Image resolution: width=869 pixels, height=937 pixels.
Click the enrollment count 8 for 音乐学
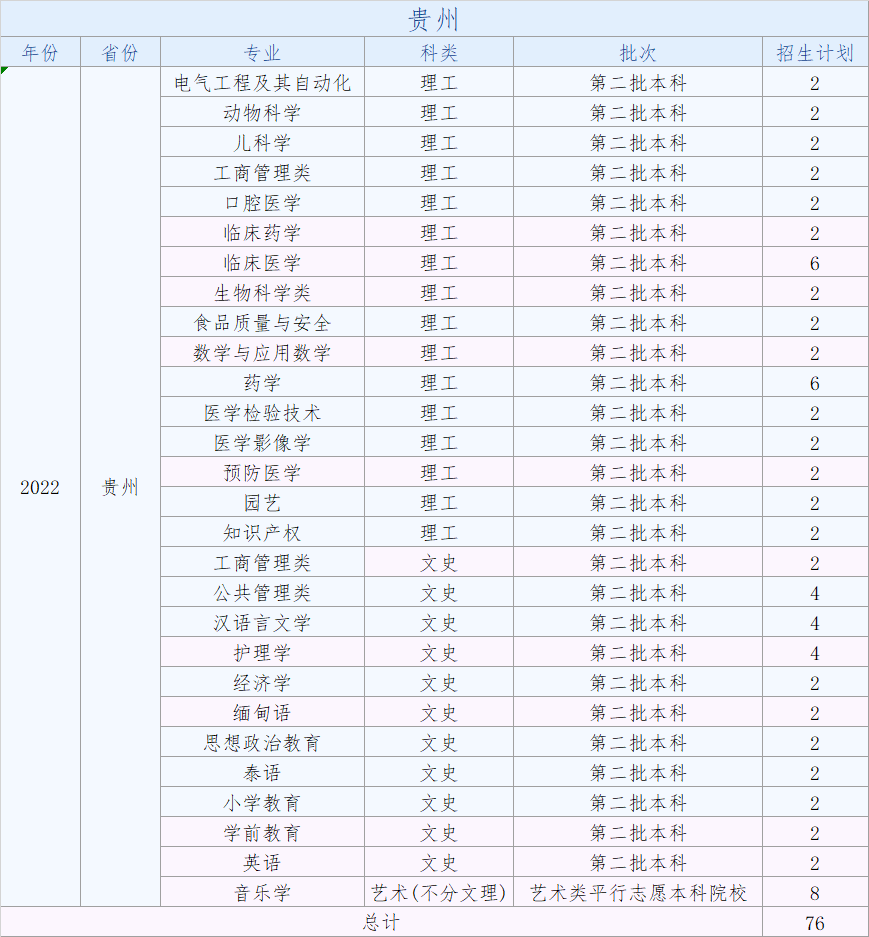pos(815,893)
